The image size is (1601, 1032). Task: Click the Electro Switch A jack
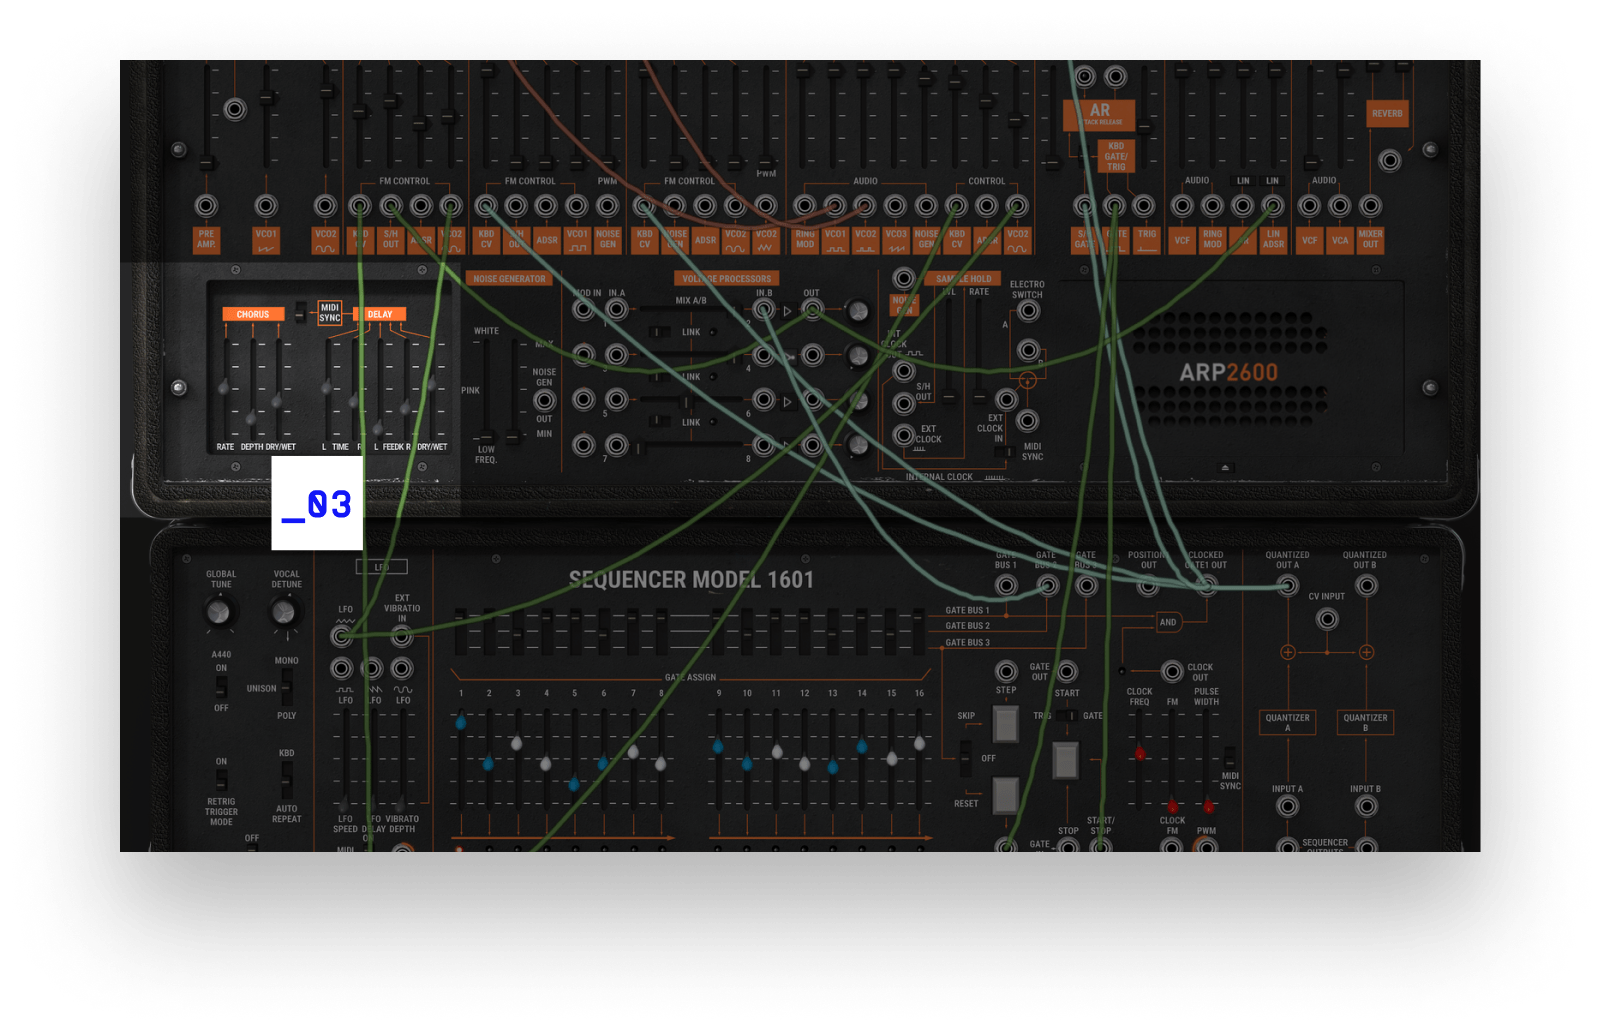(1028, 312)
